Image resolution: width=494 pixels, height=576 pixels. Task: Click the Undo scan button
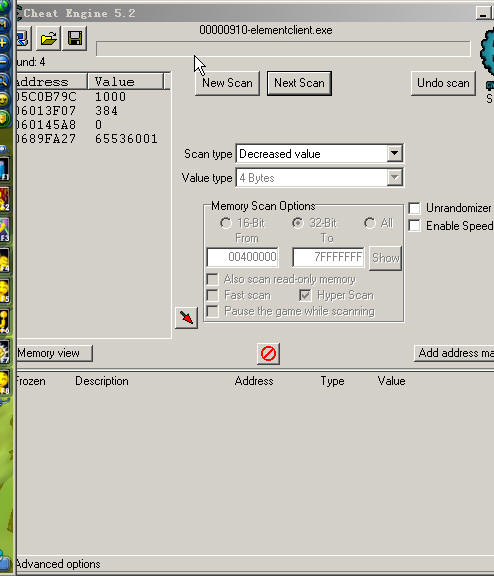[443, 83]
